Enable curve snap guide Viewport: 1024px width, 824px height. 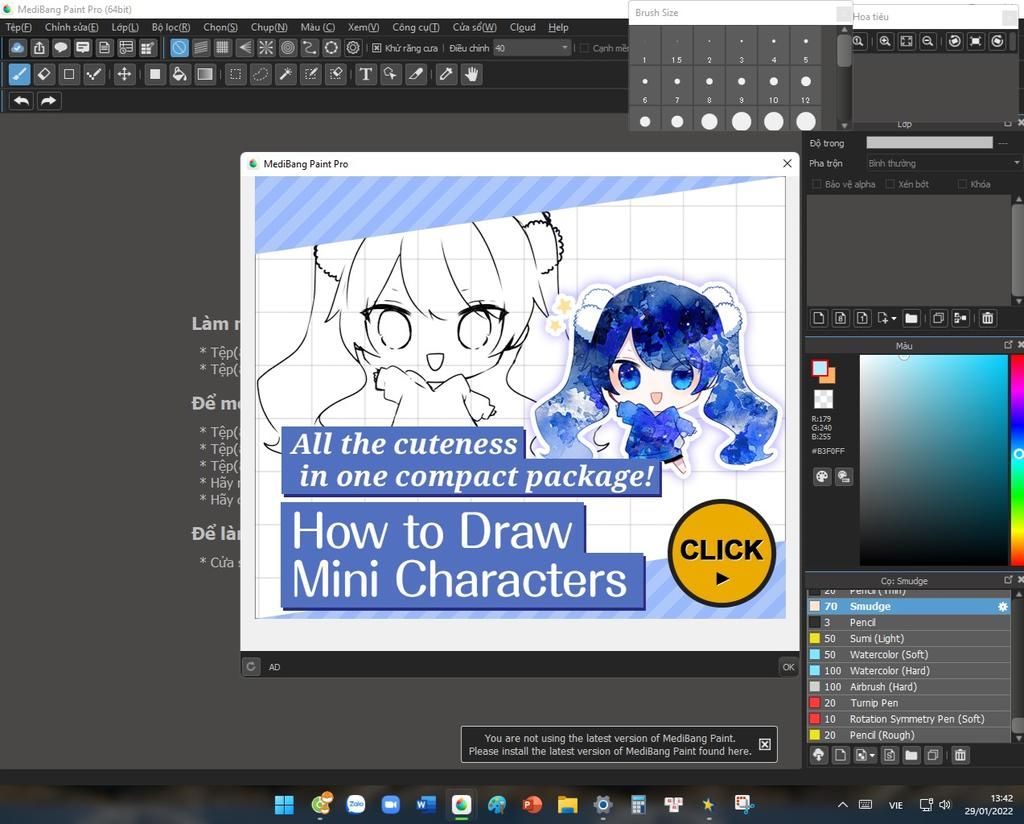pos(310,48)
